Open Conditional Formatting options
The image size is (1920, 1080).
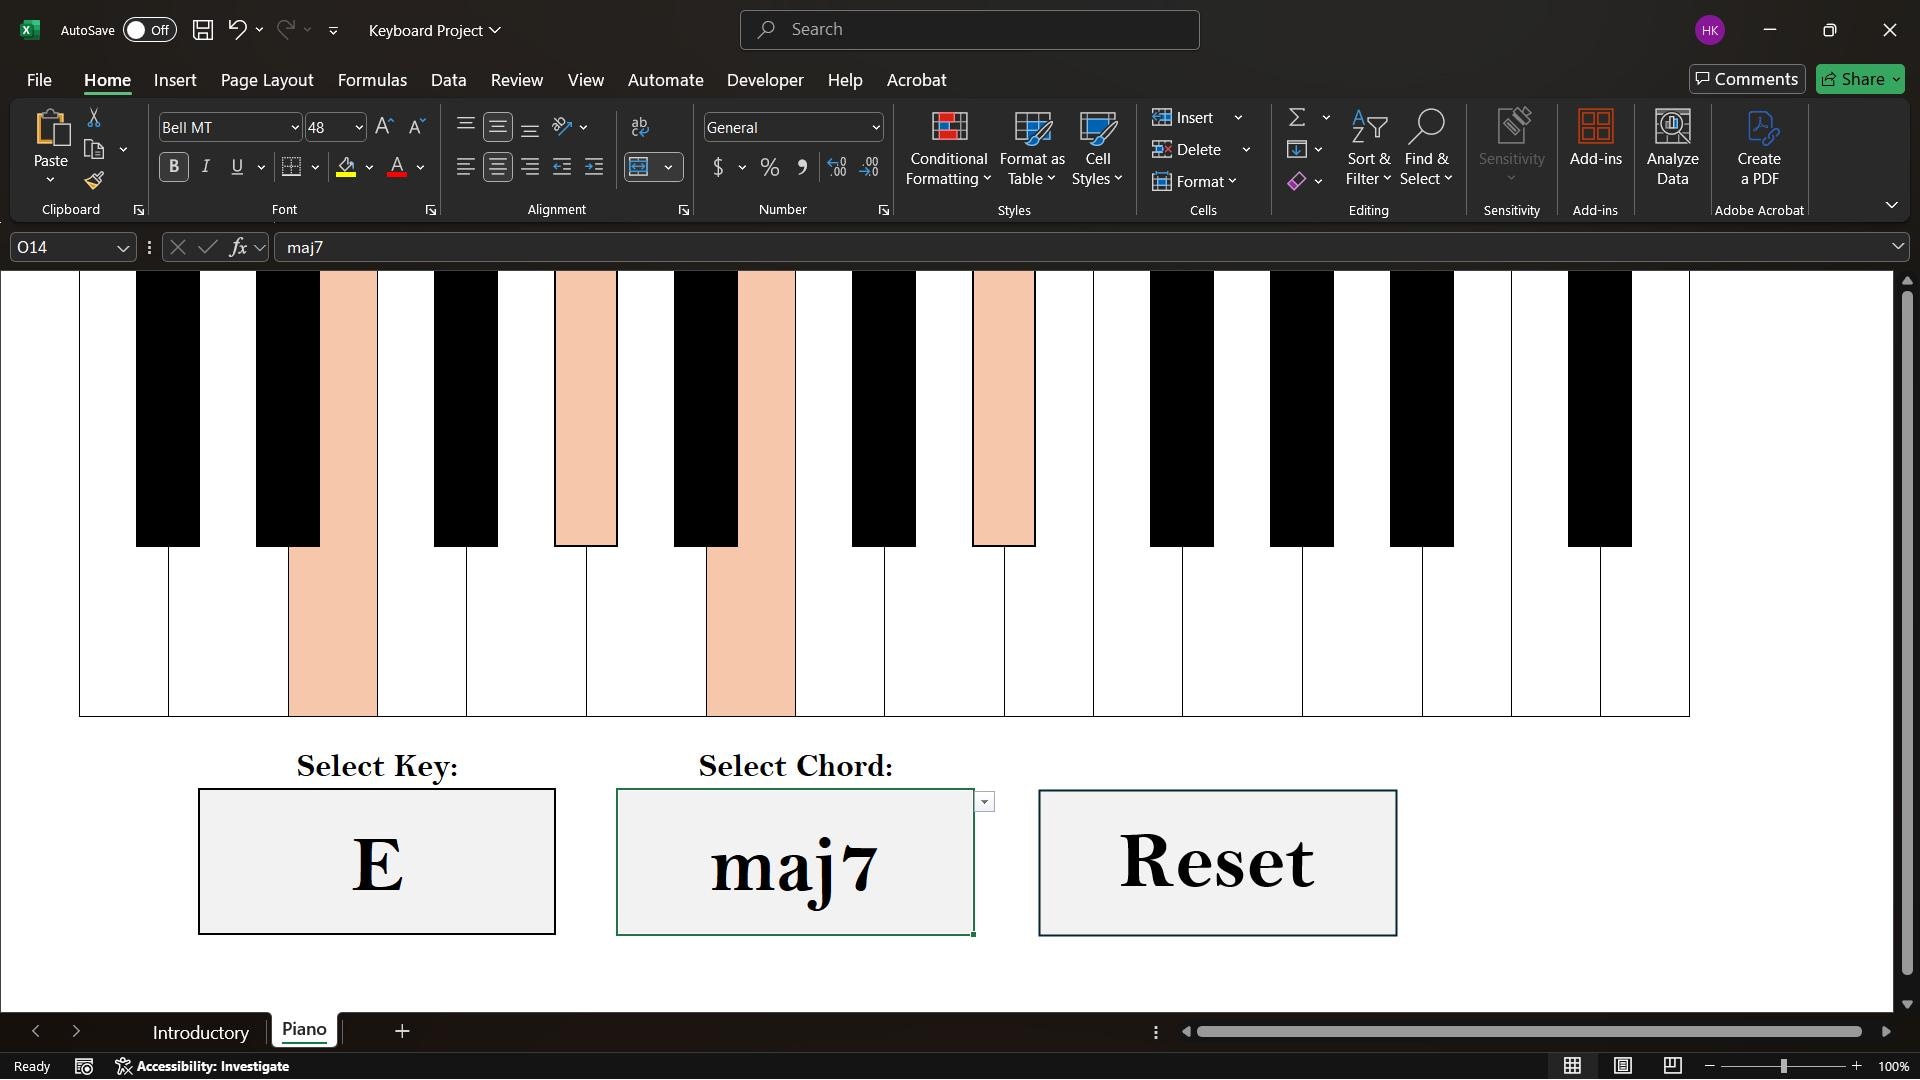[947, 148]
